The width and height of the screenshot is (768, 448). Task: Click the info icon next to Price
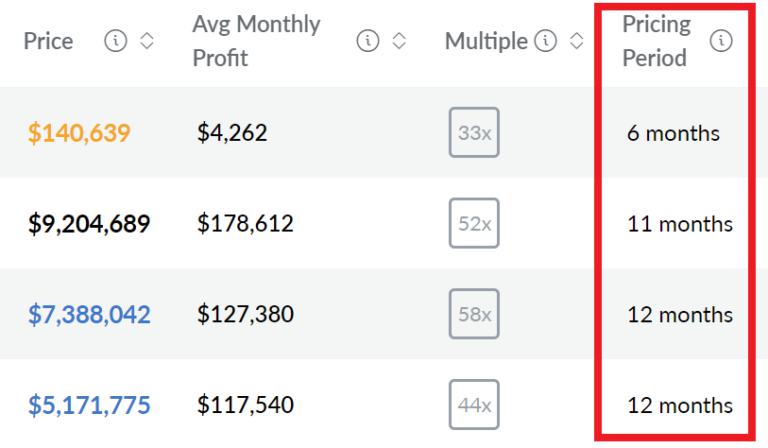116,41
